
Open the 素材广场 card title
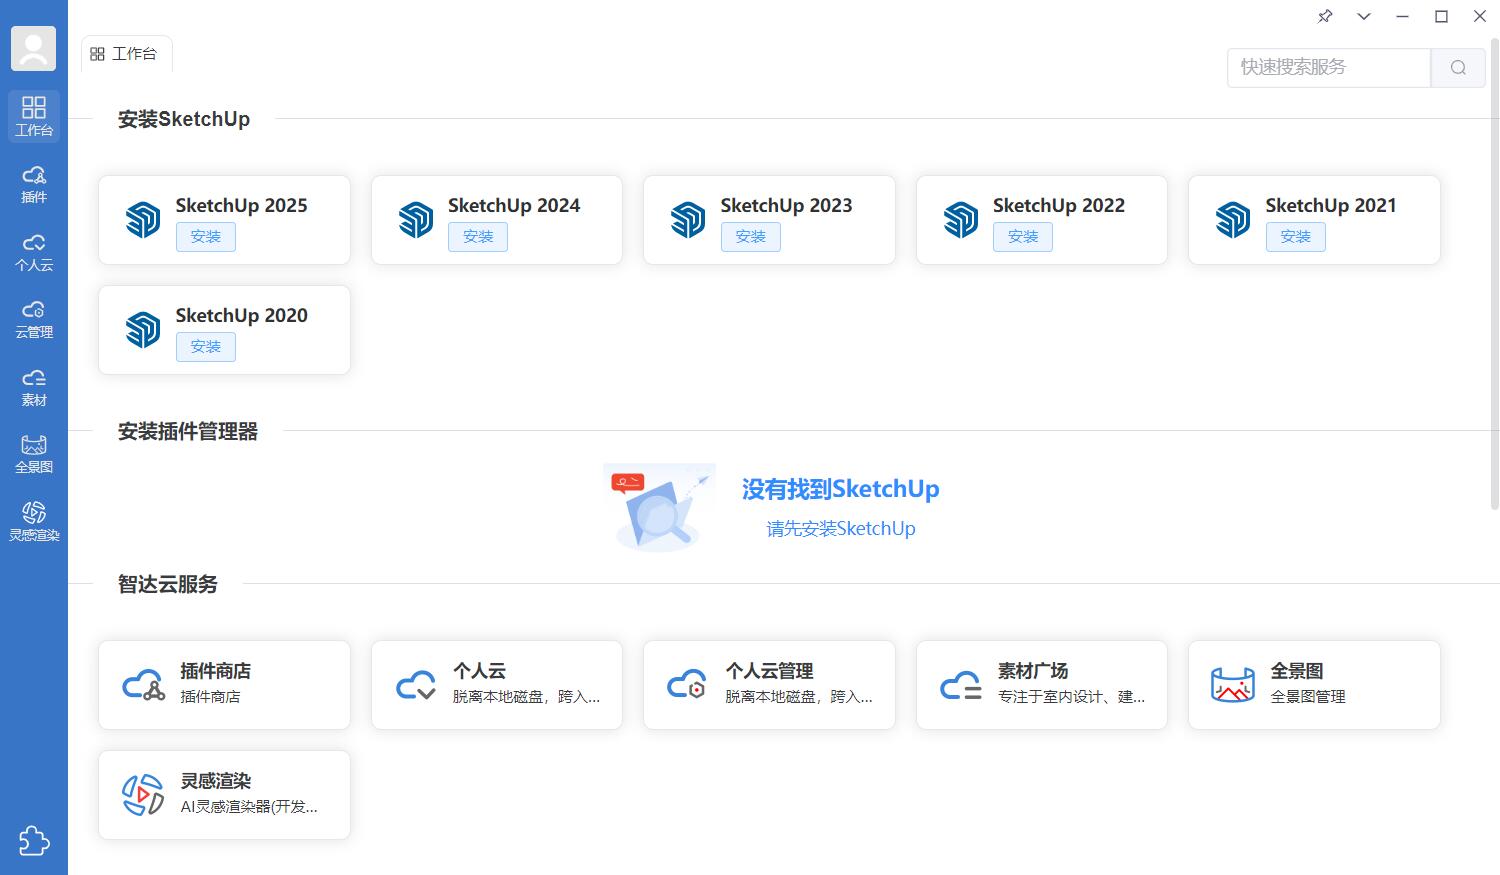(1033, 671)
